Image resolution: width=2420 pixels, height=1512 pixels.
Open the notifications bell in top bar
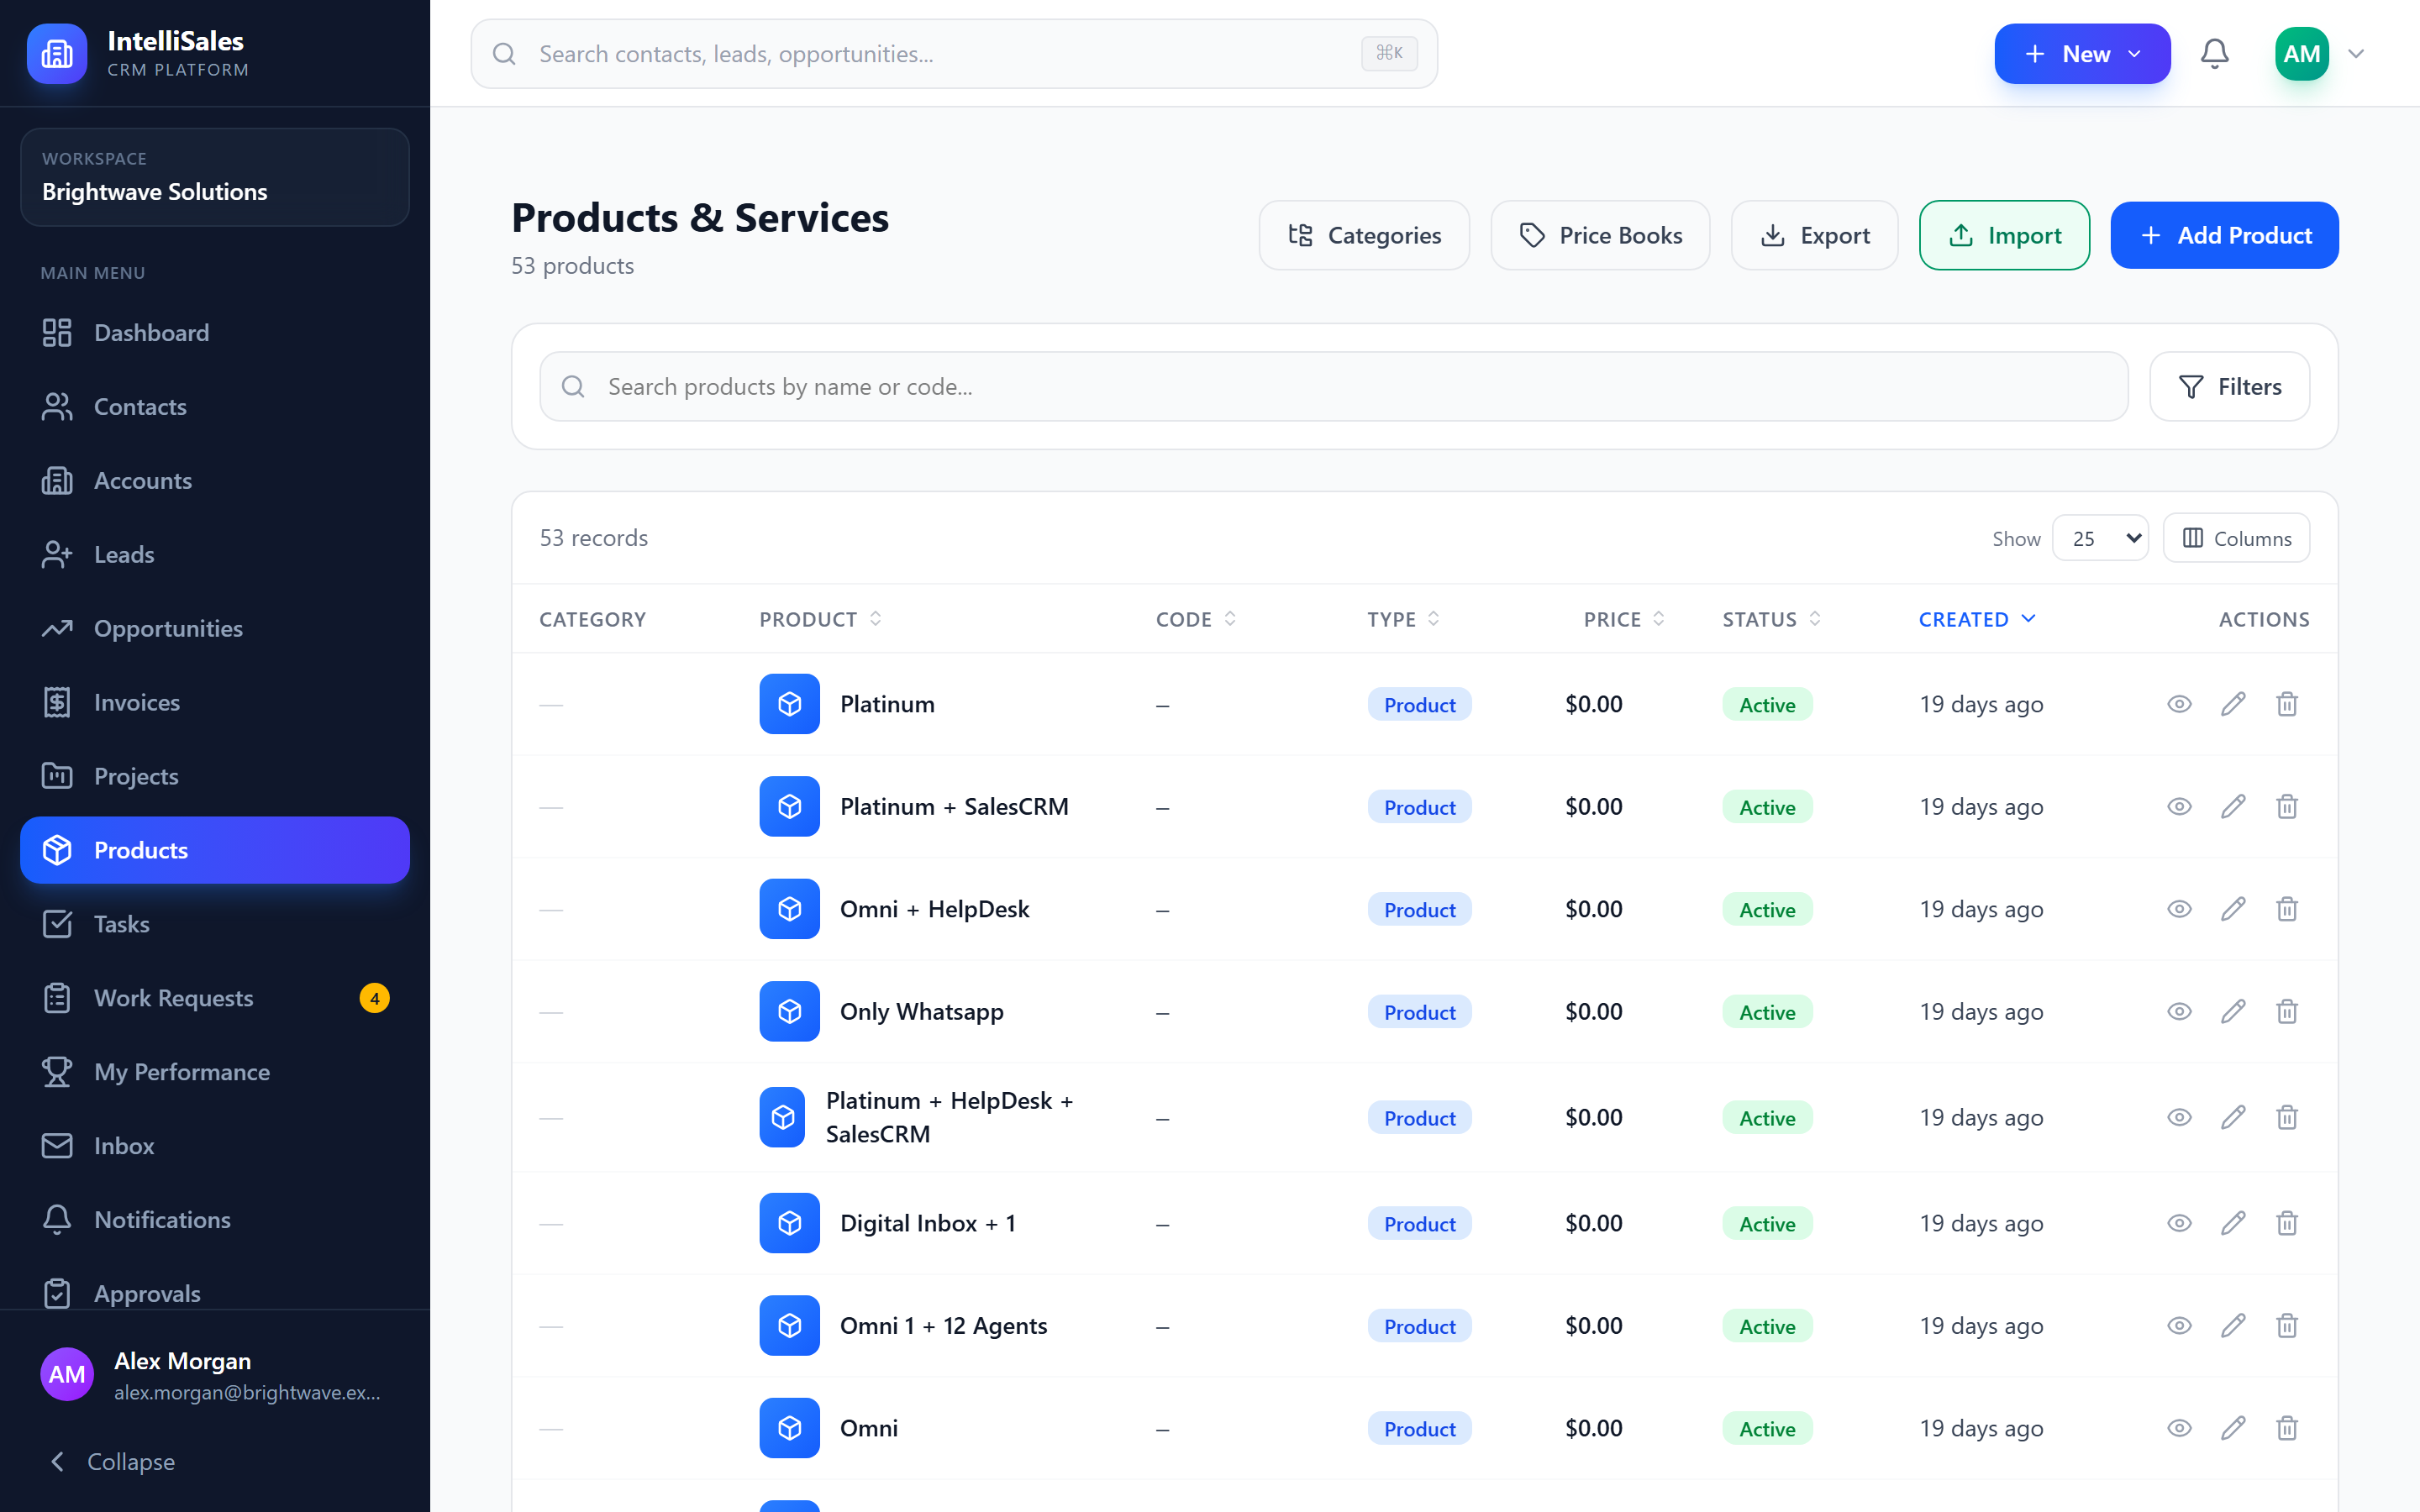point(2214,54)
